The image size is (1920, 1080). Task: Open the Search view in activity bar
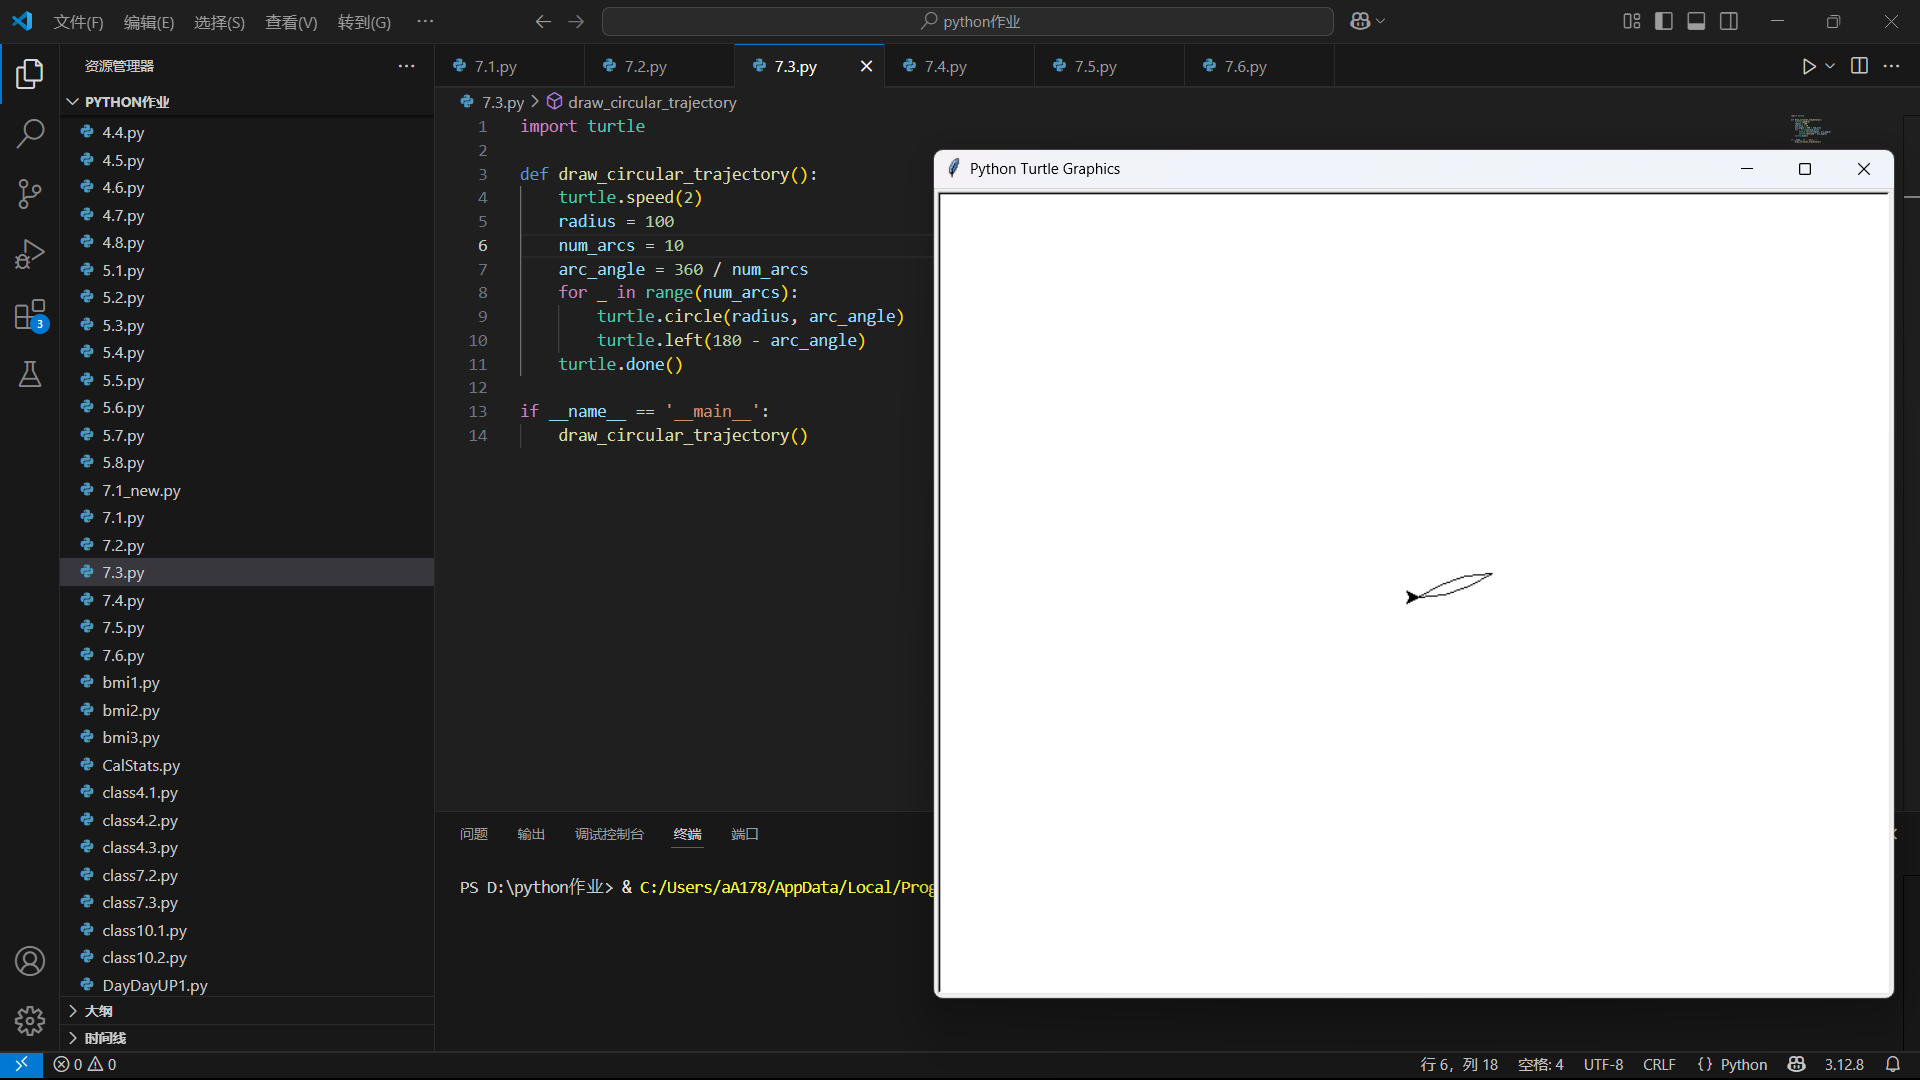[x=30, y=133]
